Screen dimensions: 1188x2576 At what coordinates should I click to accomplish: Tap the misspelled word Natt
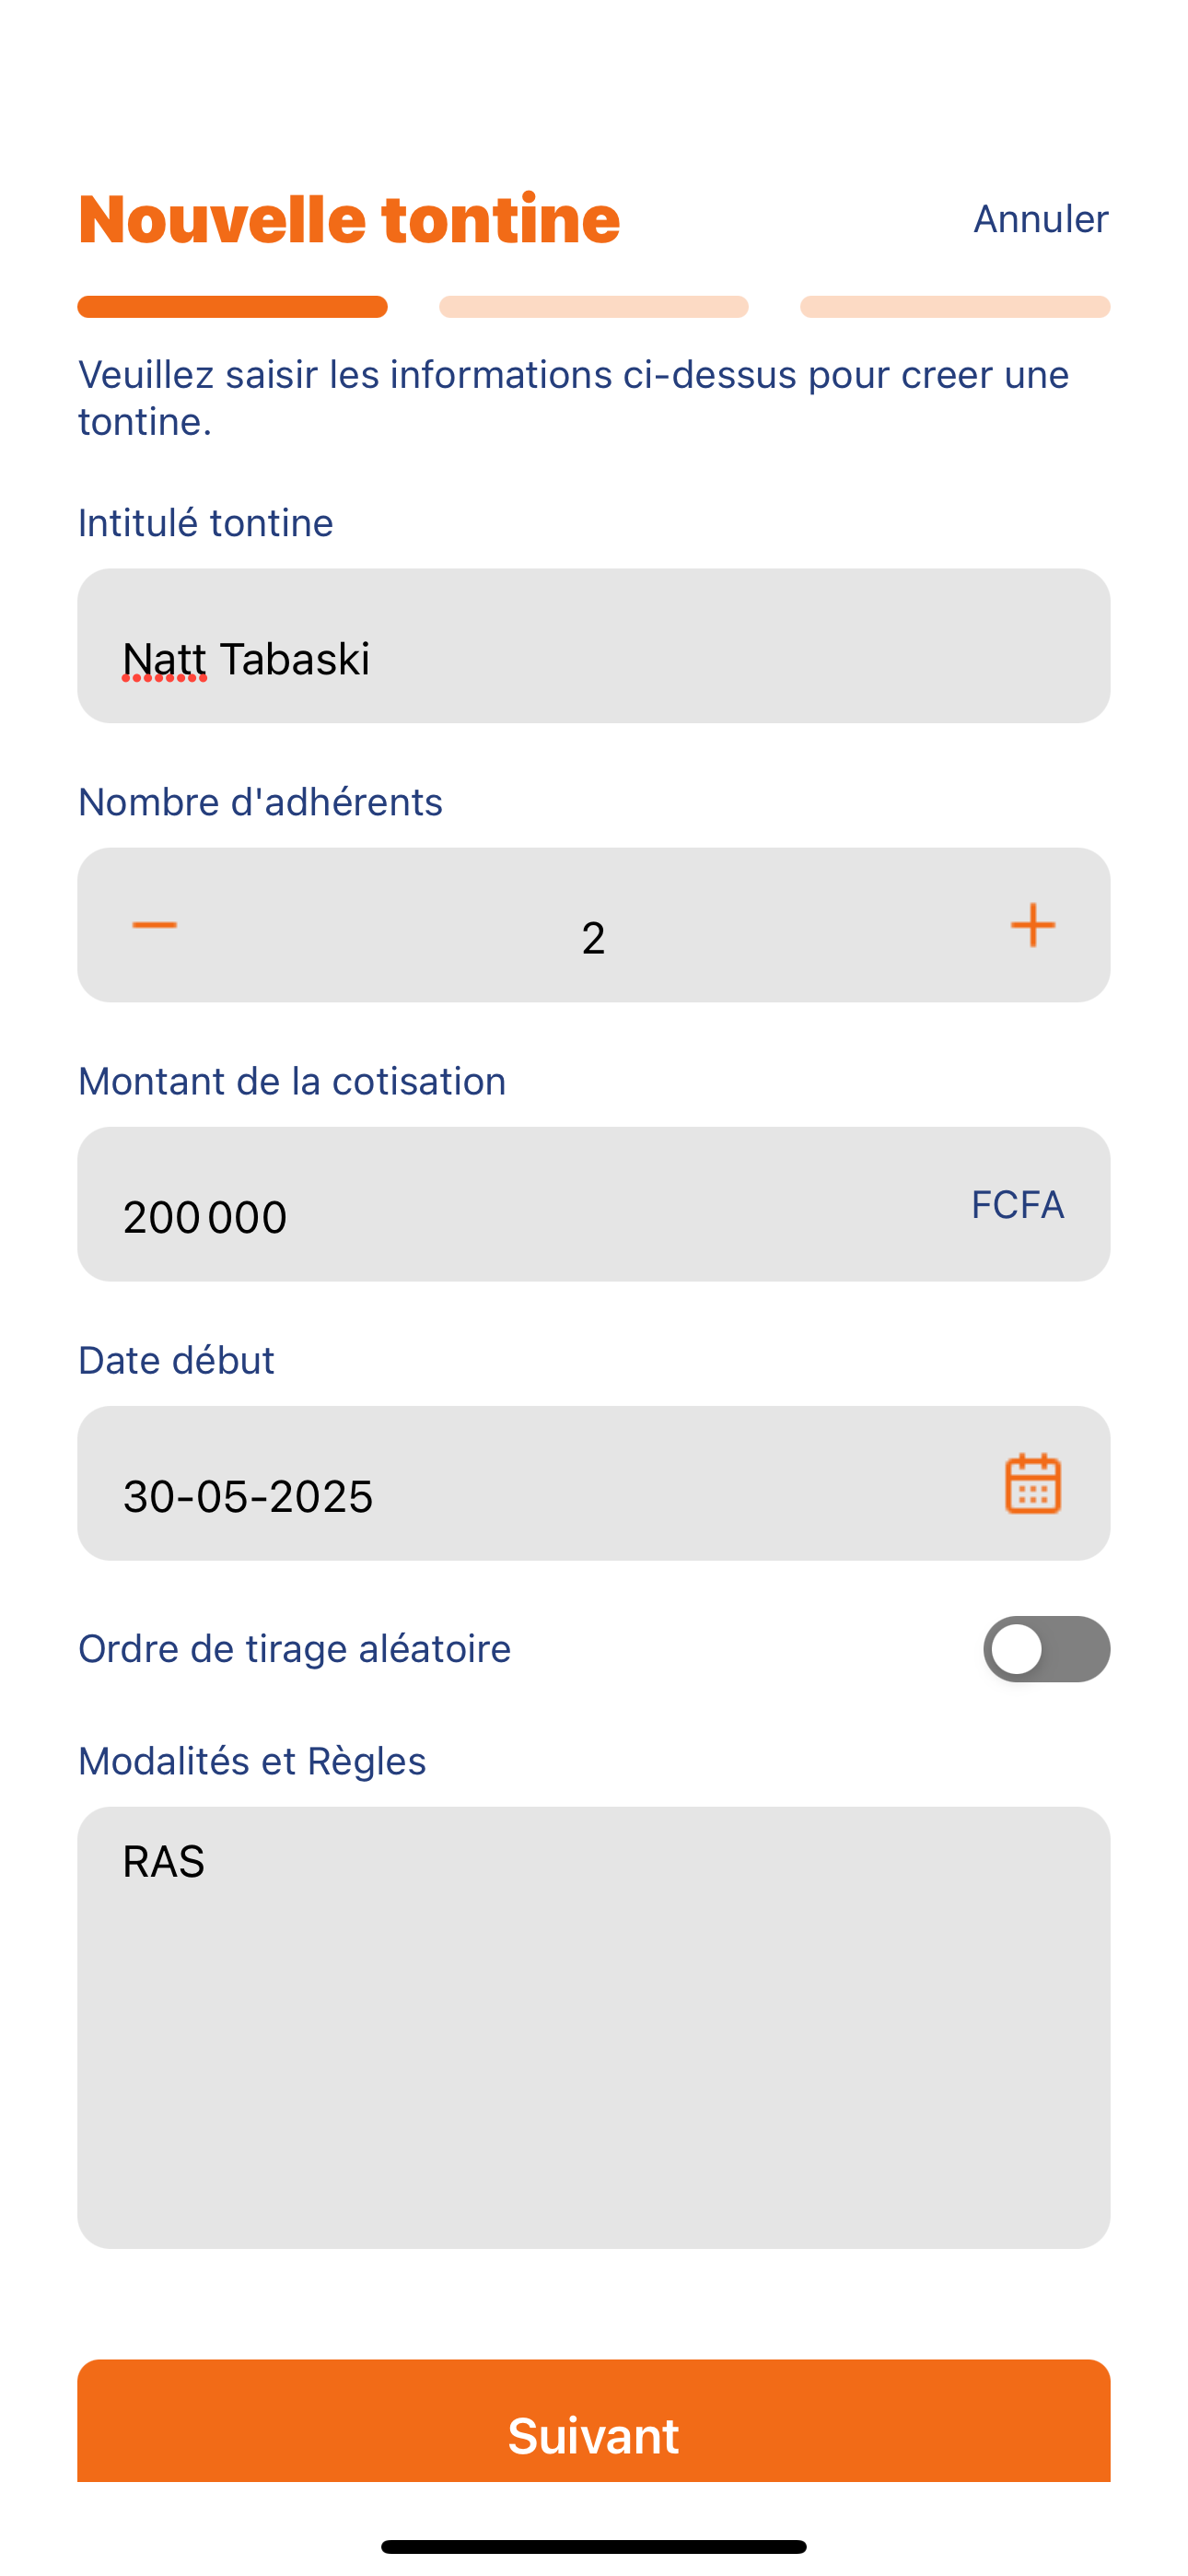[164, 659]
